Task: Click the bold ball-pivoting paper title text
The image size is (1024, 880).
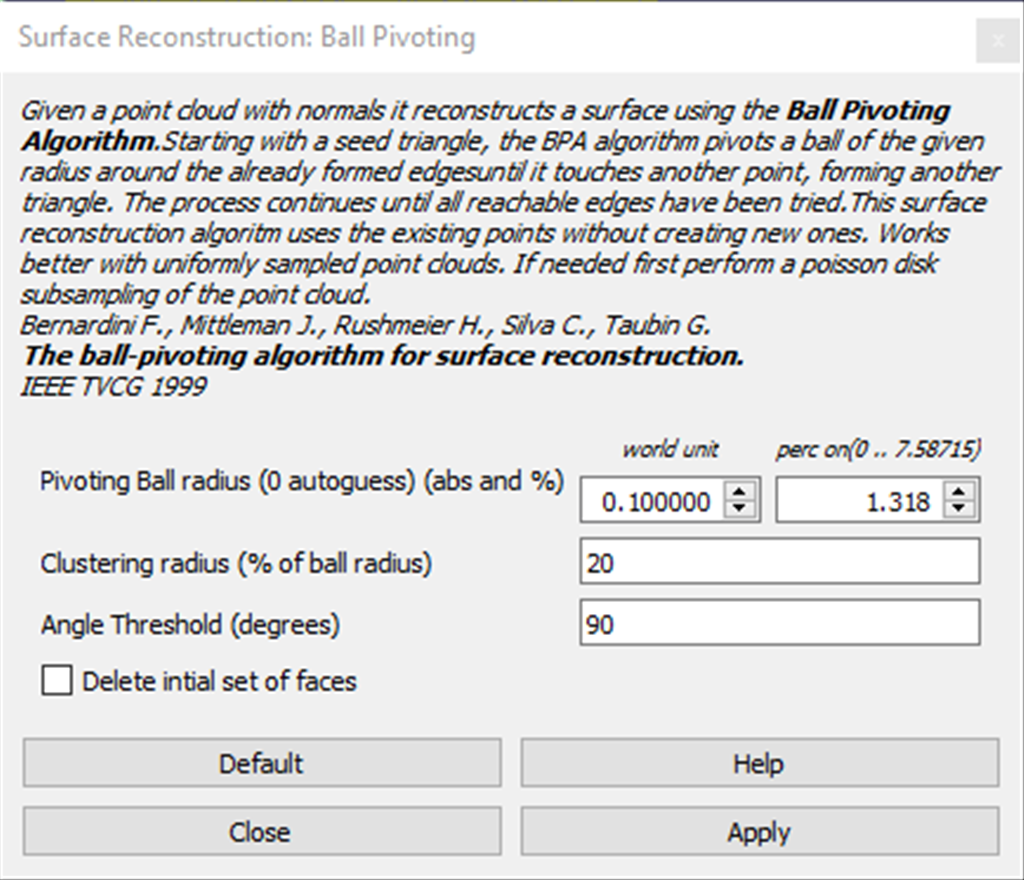Action: coord(383,357)
